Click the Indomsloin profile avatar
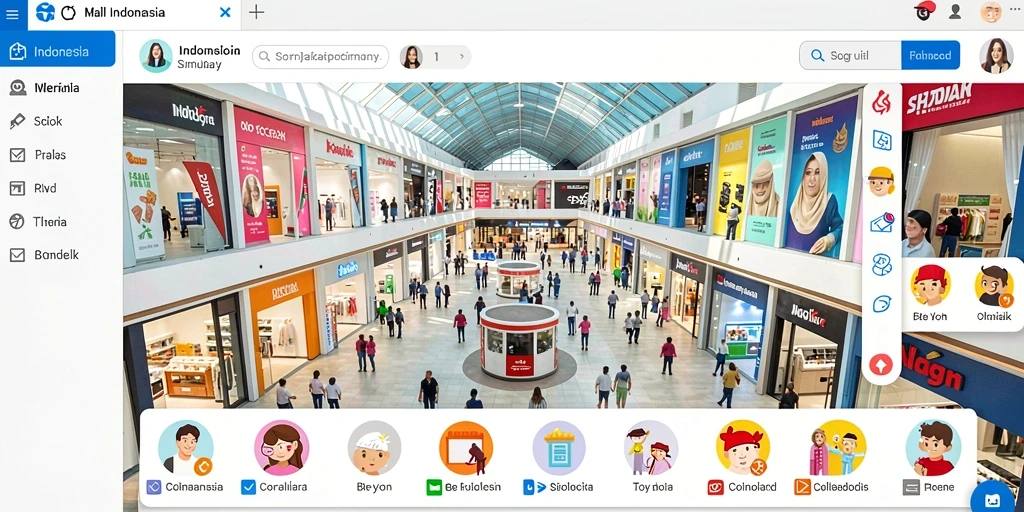The height and width of the screenshot is (512, 1024). 156,56
